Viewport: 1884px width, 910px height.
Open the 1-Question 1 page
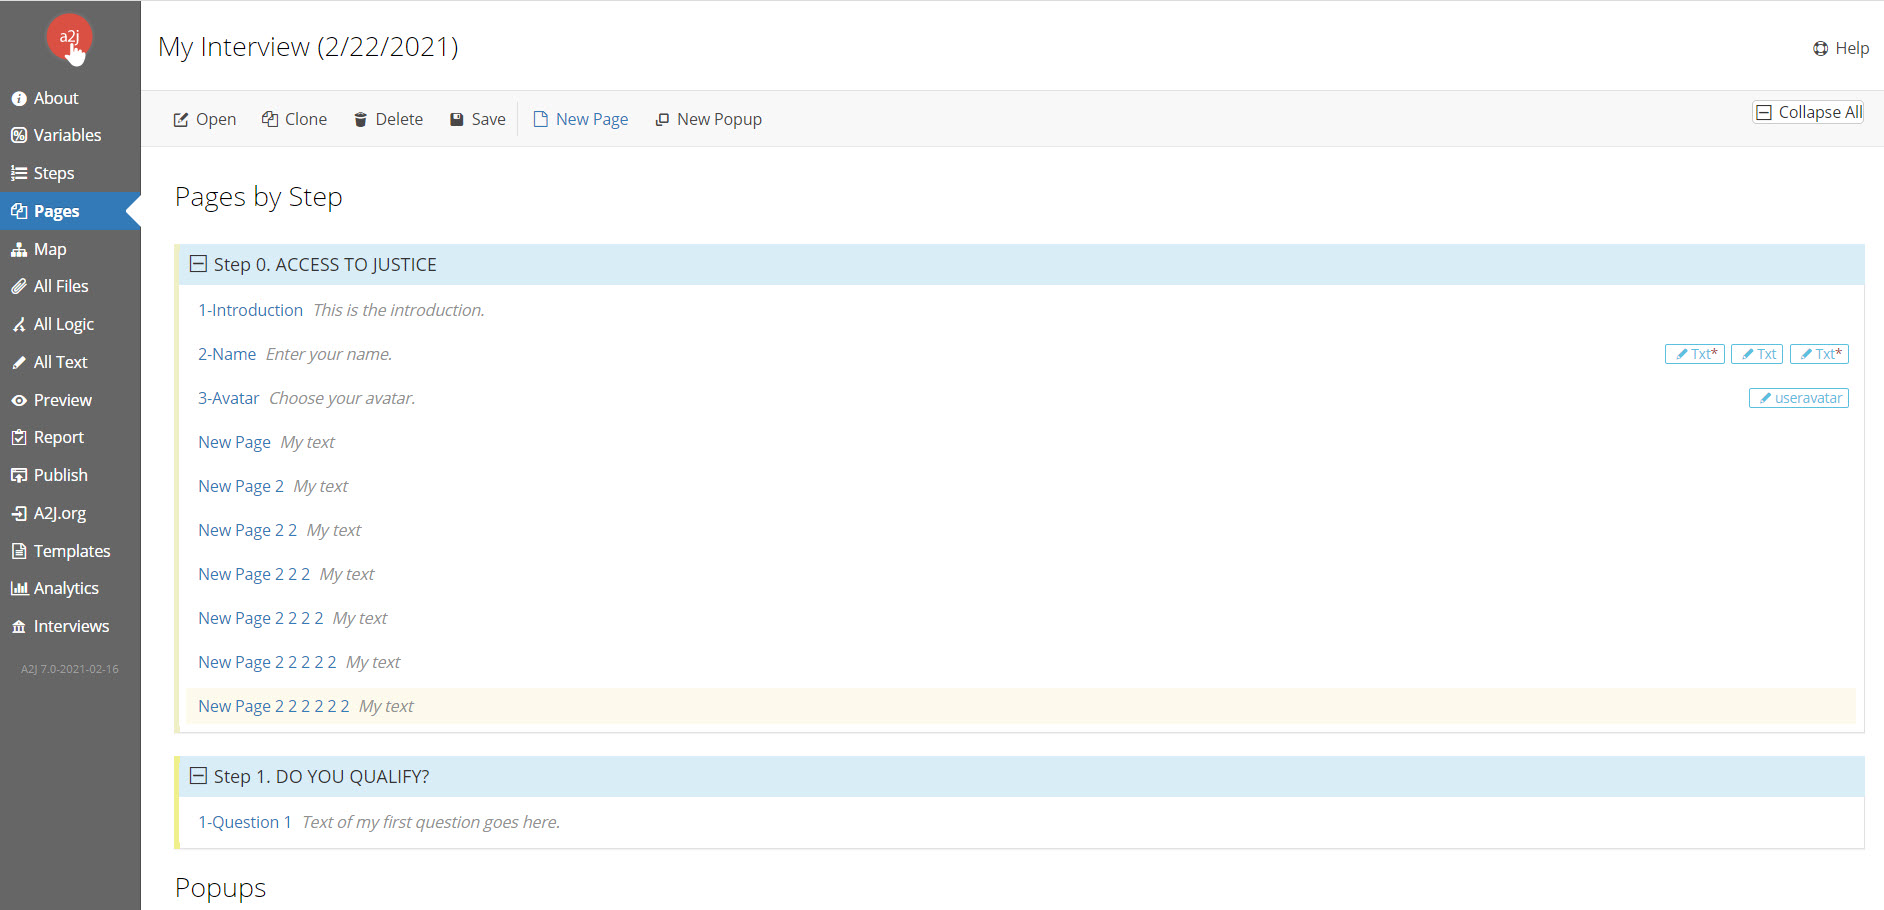[x=245, y=822]
